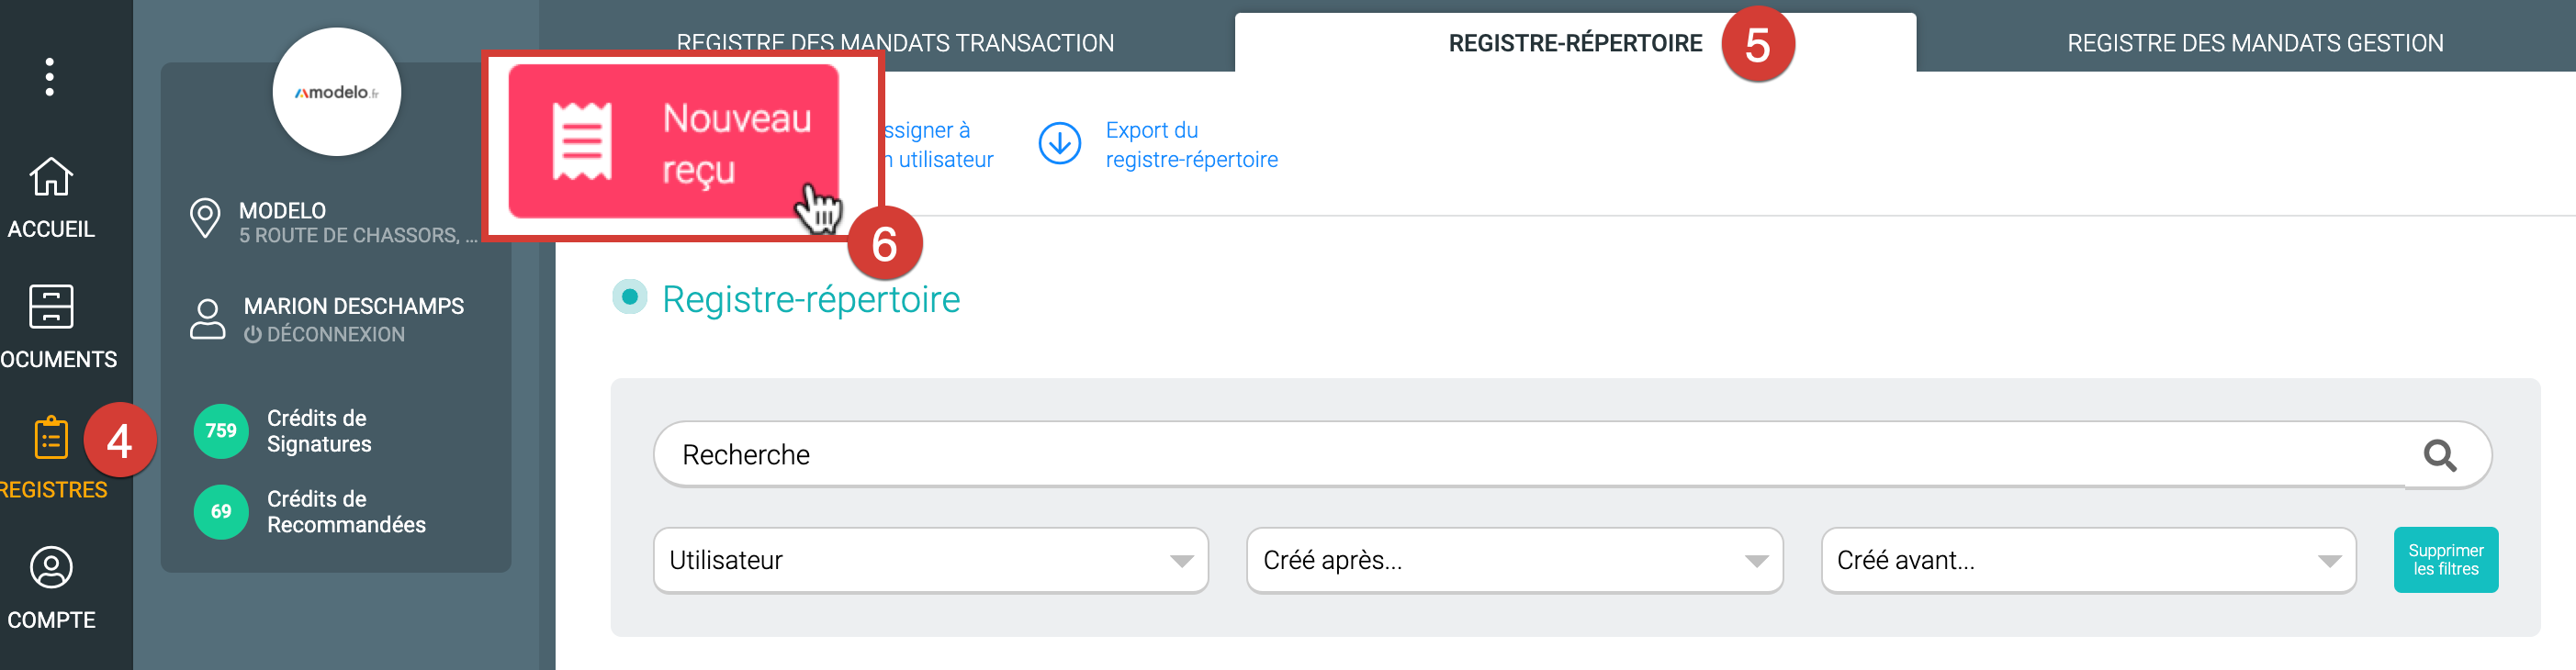Open the Registres clipboard icon

point(51,438)
